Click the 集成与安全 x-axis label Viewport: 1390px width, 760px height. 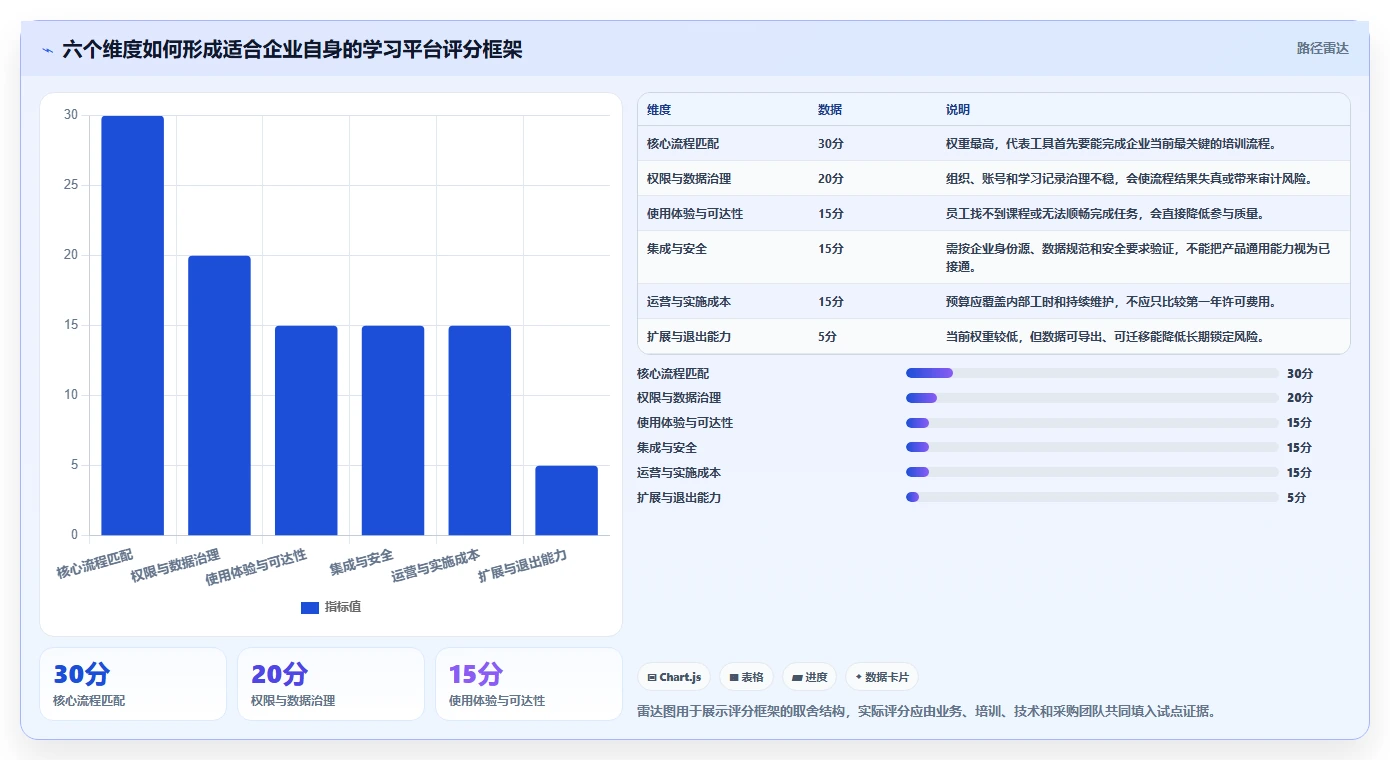[362, 562]
